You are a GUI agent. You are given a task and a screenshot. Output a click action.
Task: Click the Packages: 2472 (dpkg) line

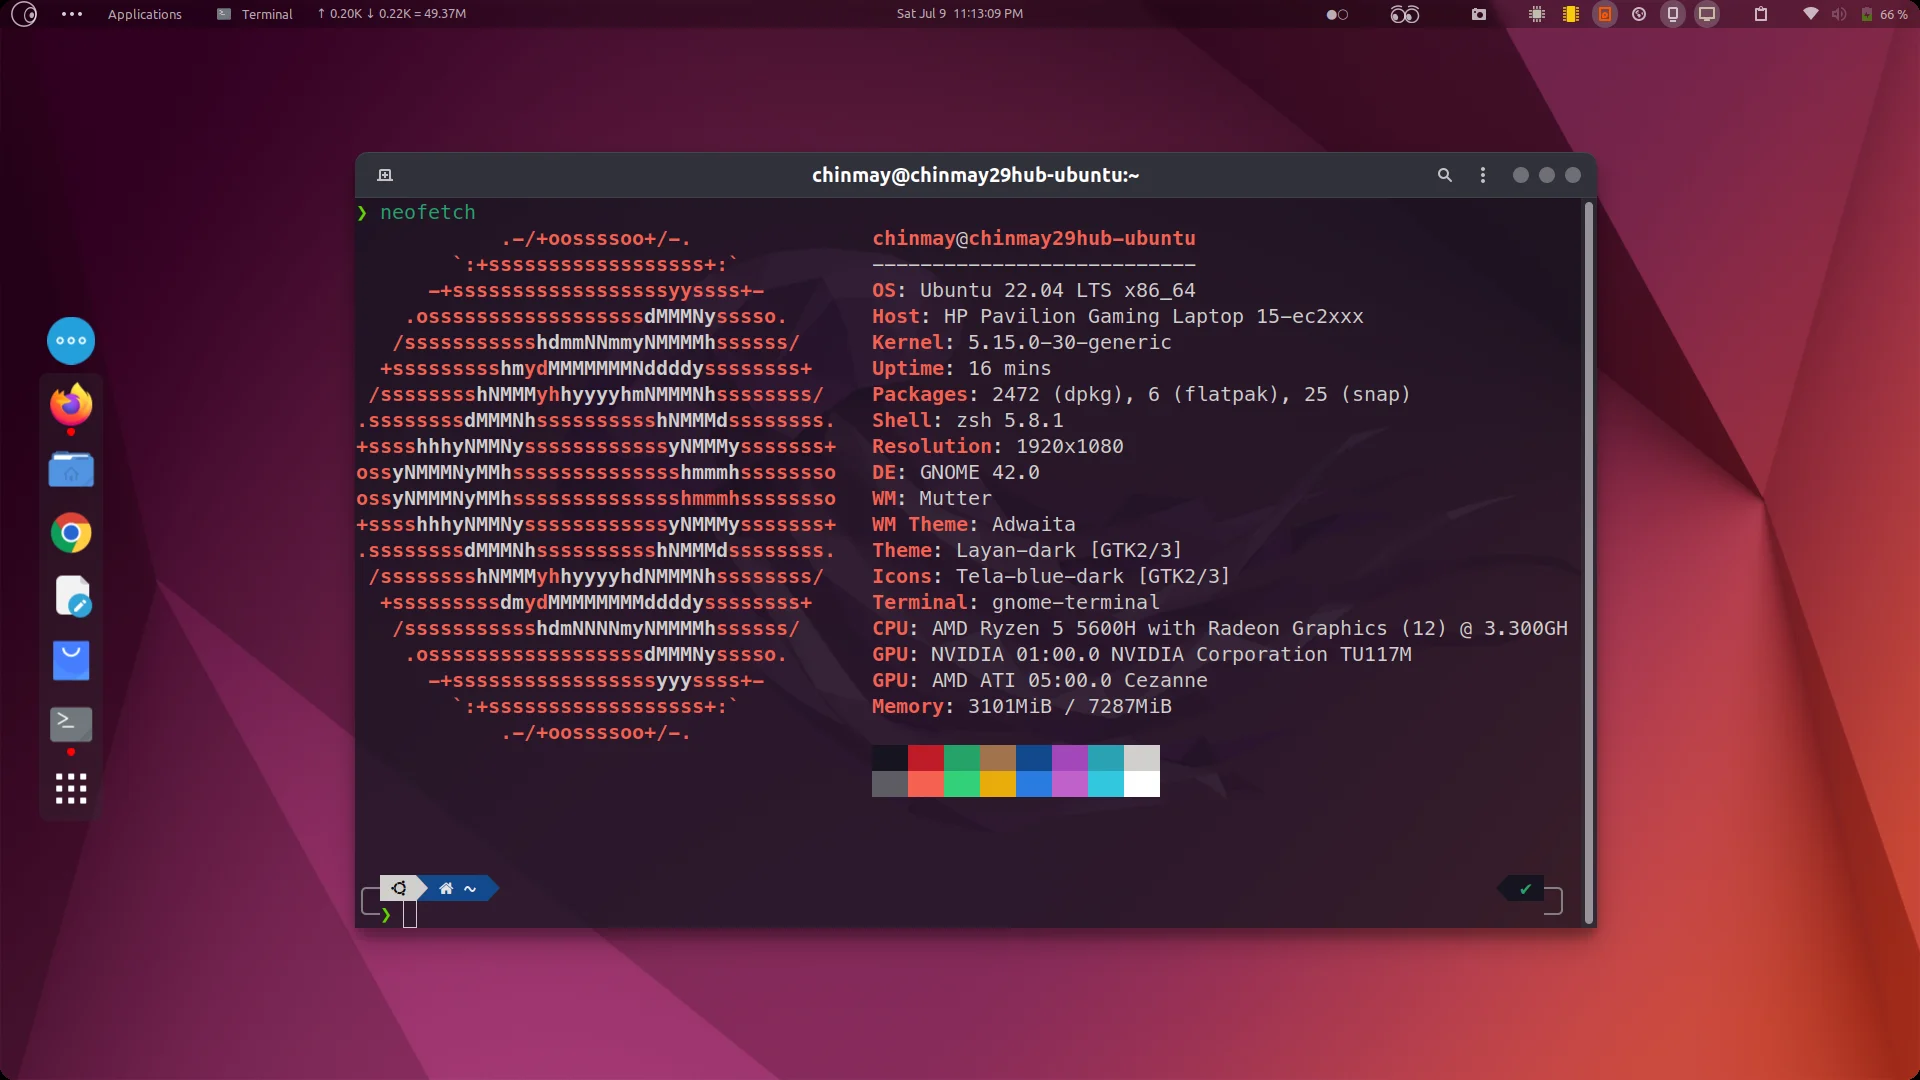tap(1141, 394)
